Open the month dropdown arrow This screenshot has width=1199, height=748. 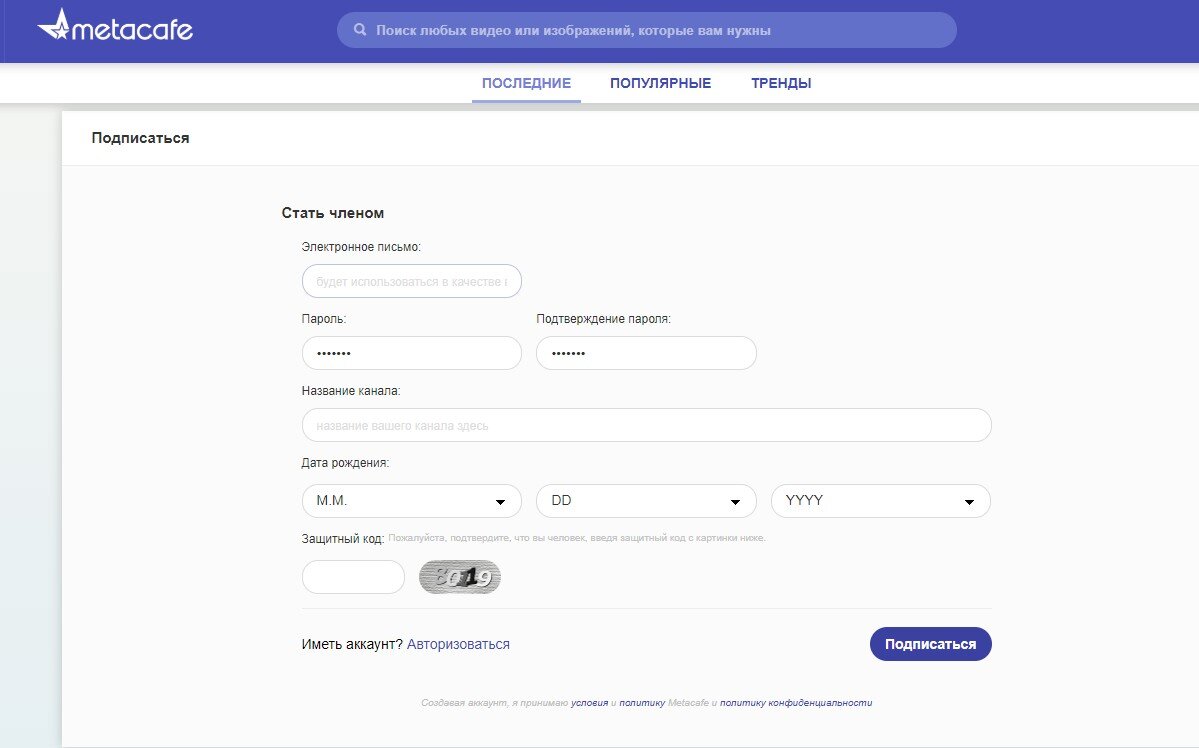(500, 502)
